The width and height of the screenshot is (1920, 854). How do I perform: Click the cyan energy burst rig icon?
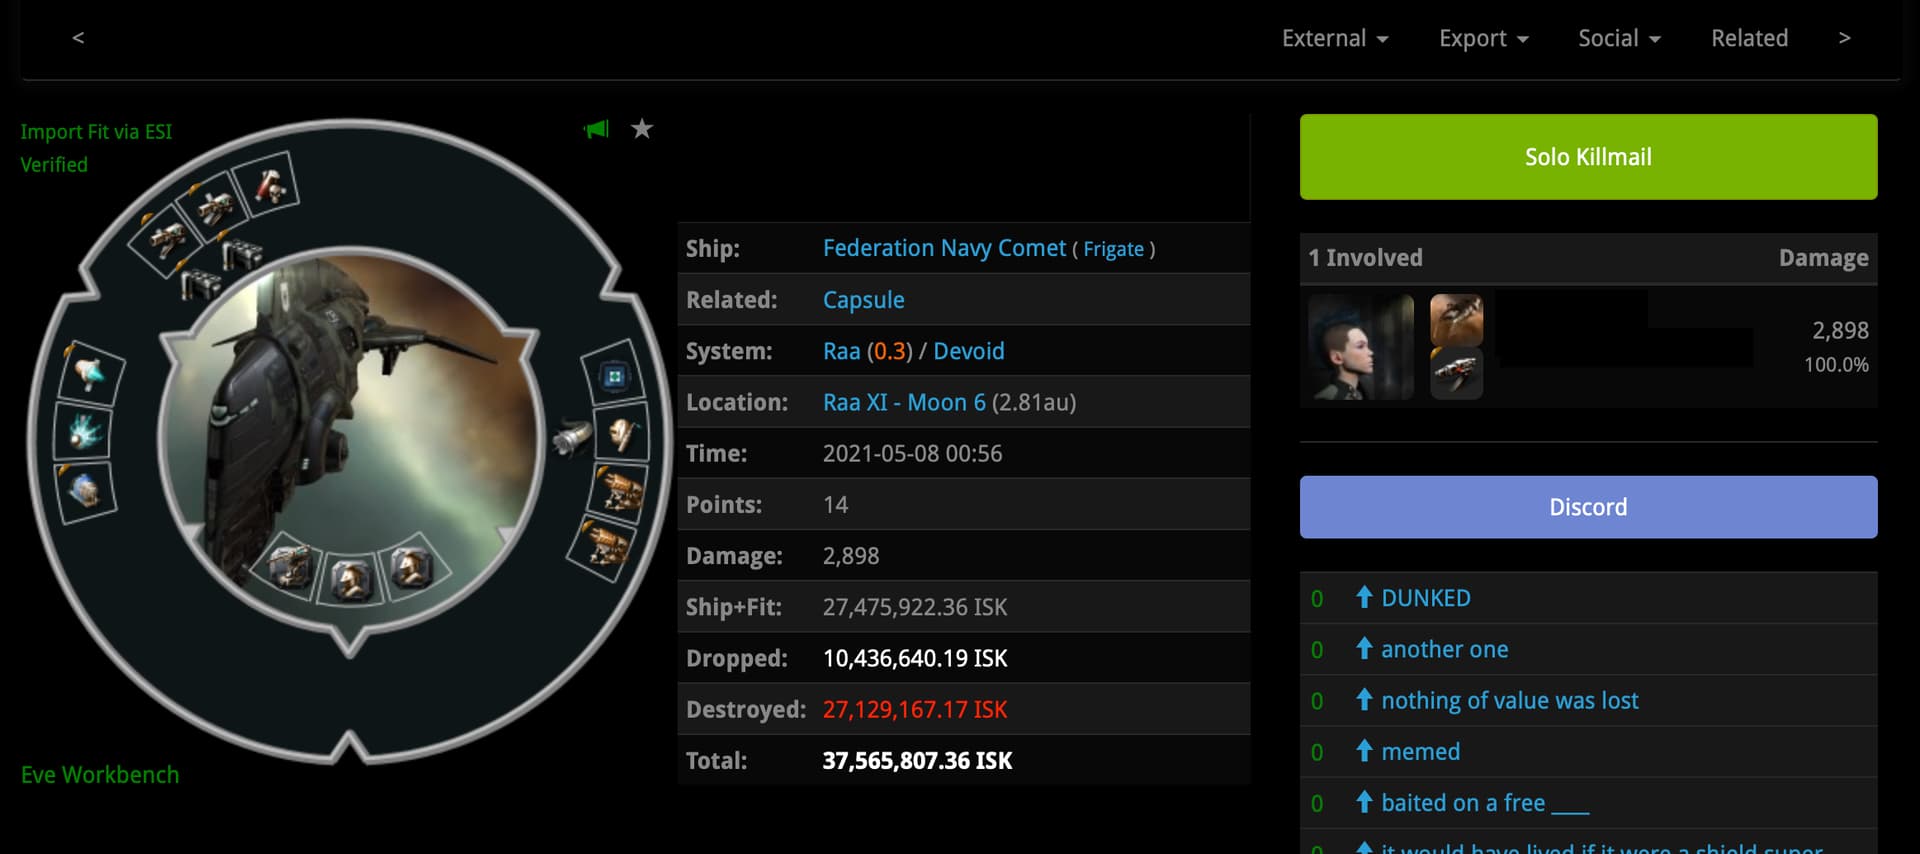click(83, 432)
